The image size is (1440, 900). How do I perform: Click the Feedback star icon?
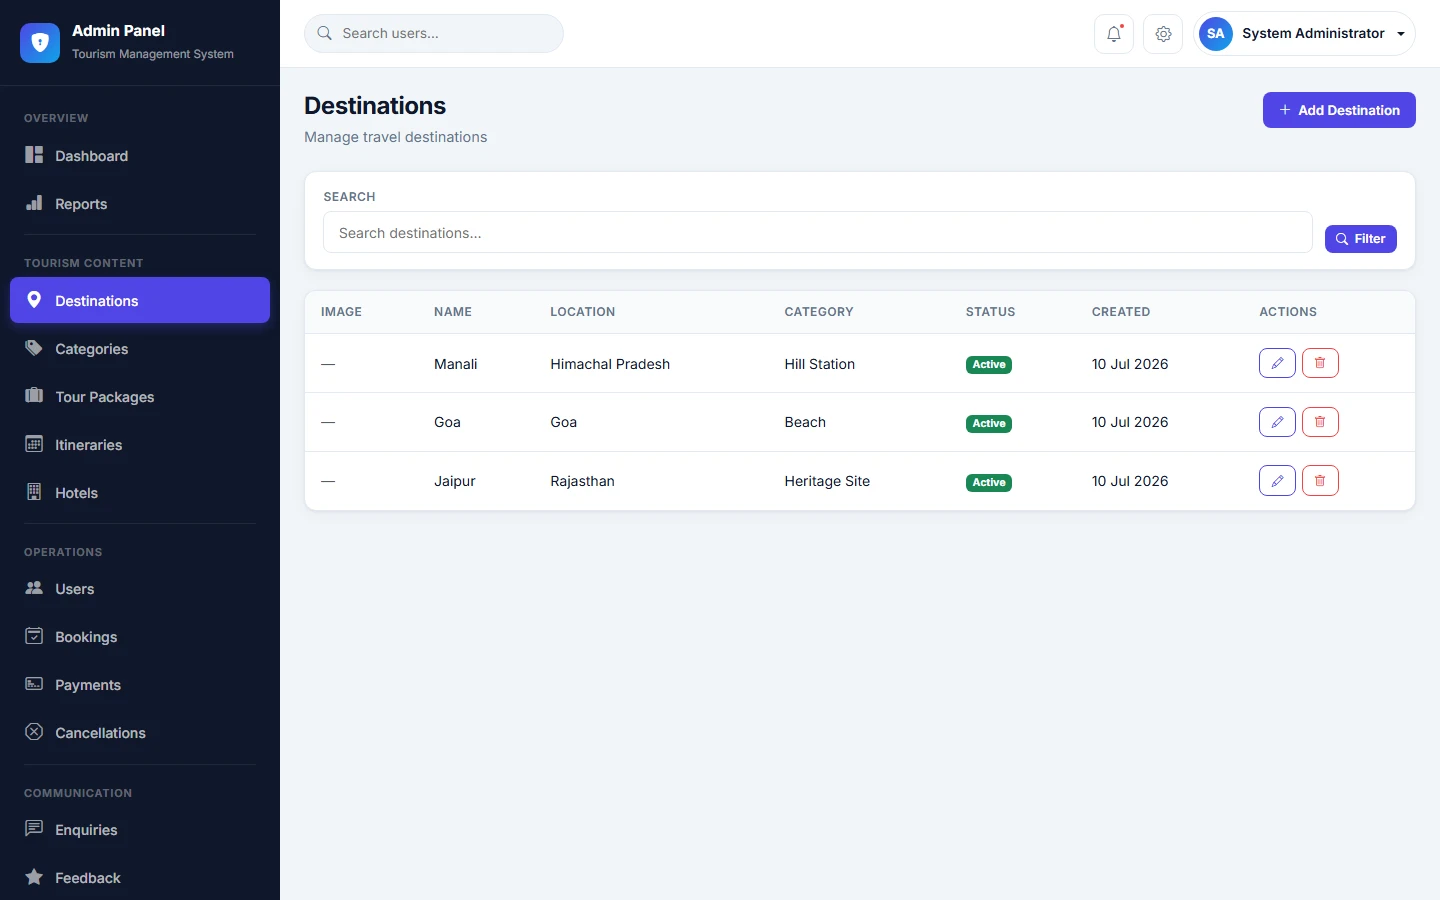point(34,877)
